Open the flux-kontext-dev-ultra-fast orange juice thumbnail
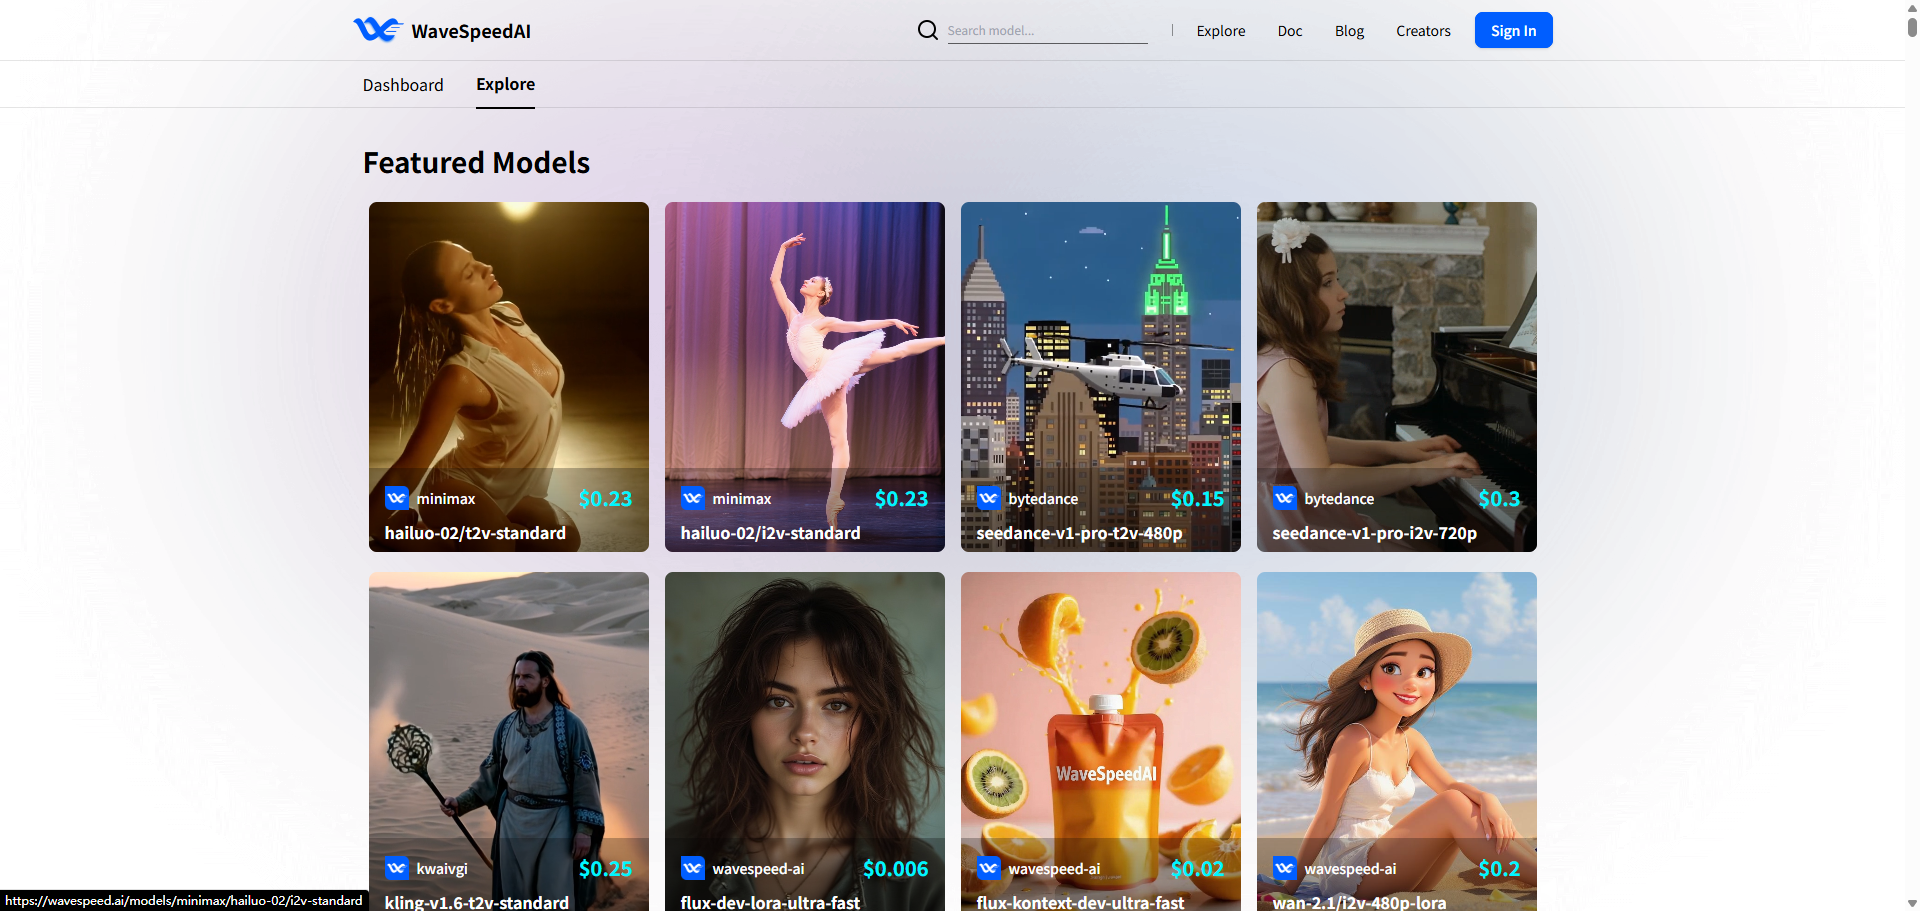The width and height of the screenshot is (1920, 911). pos(1100,741)
